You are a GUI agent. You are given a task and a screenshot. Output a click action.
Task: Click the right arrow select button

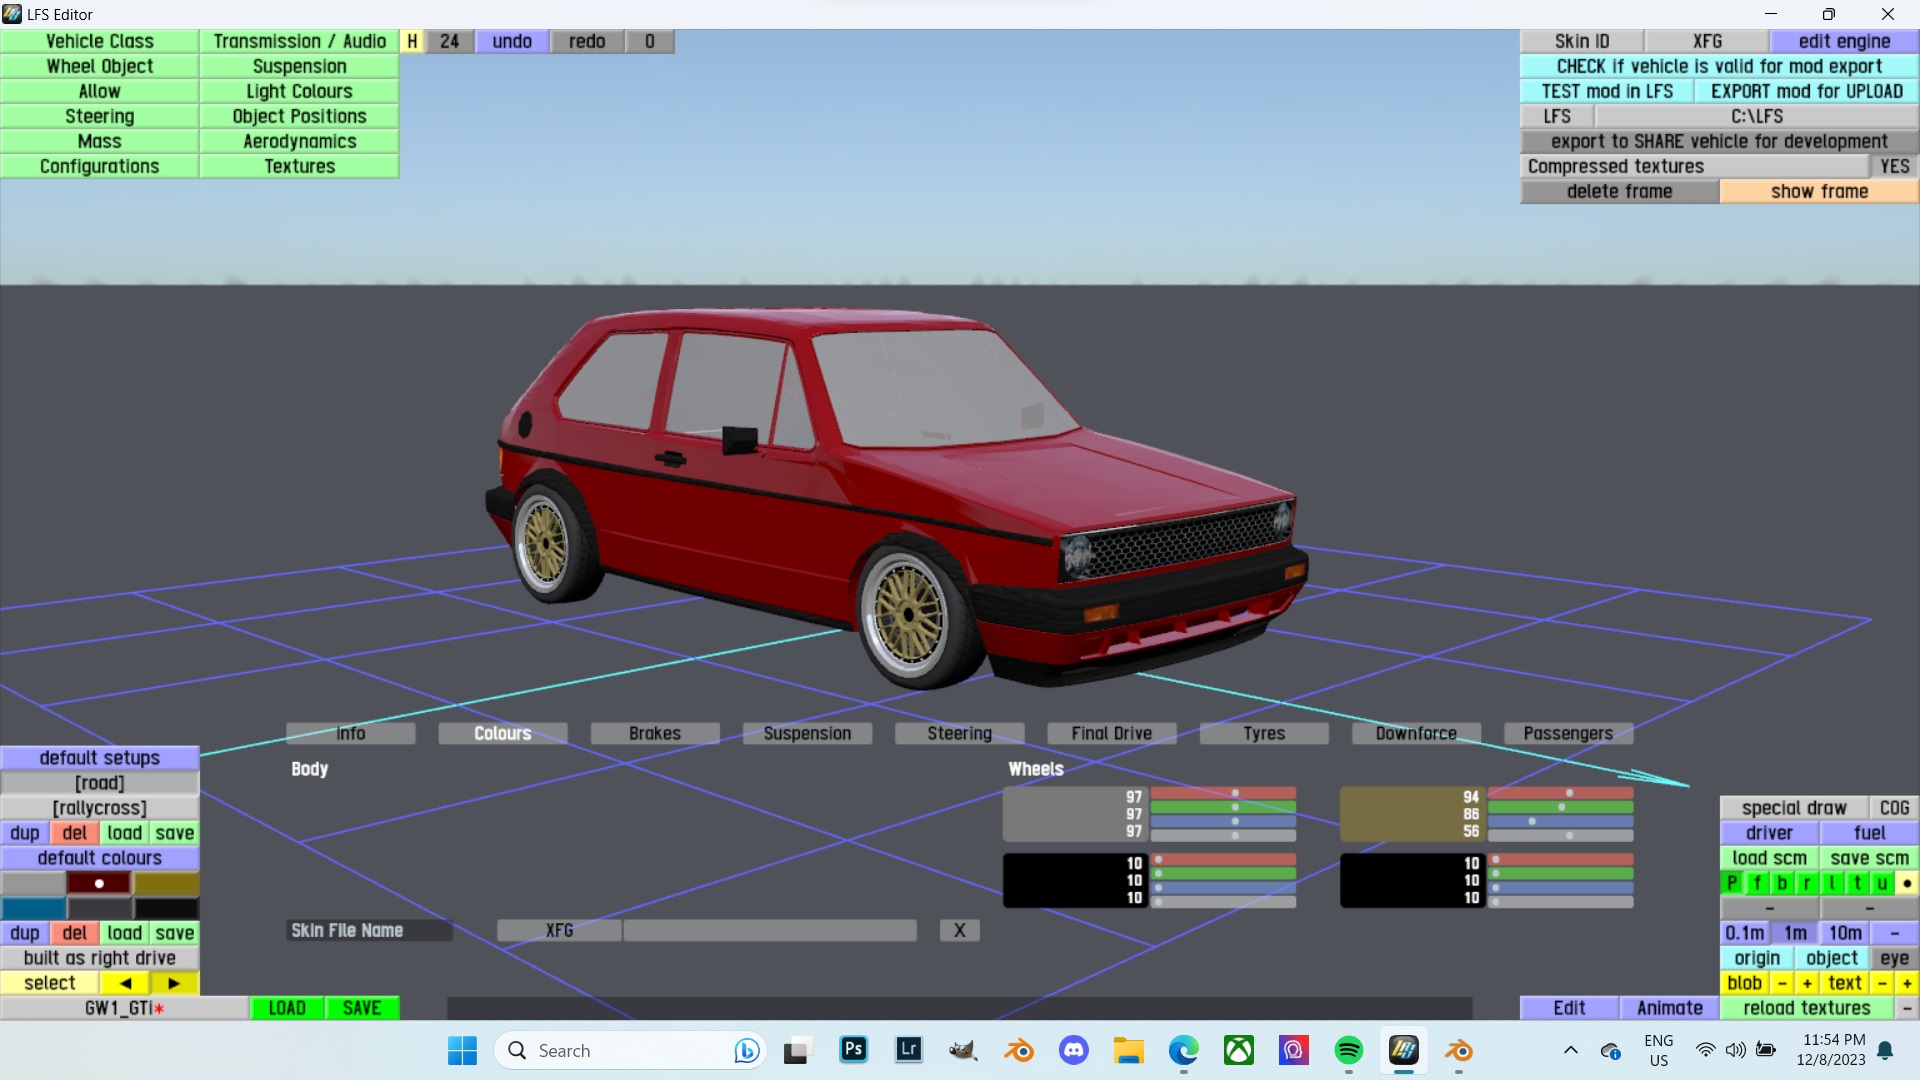tap(174, 983)
